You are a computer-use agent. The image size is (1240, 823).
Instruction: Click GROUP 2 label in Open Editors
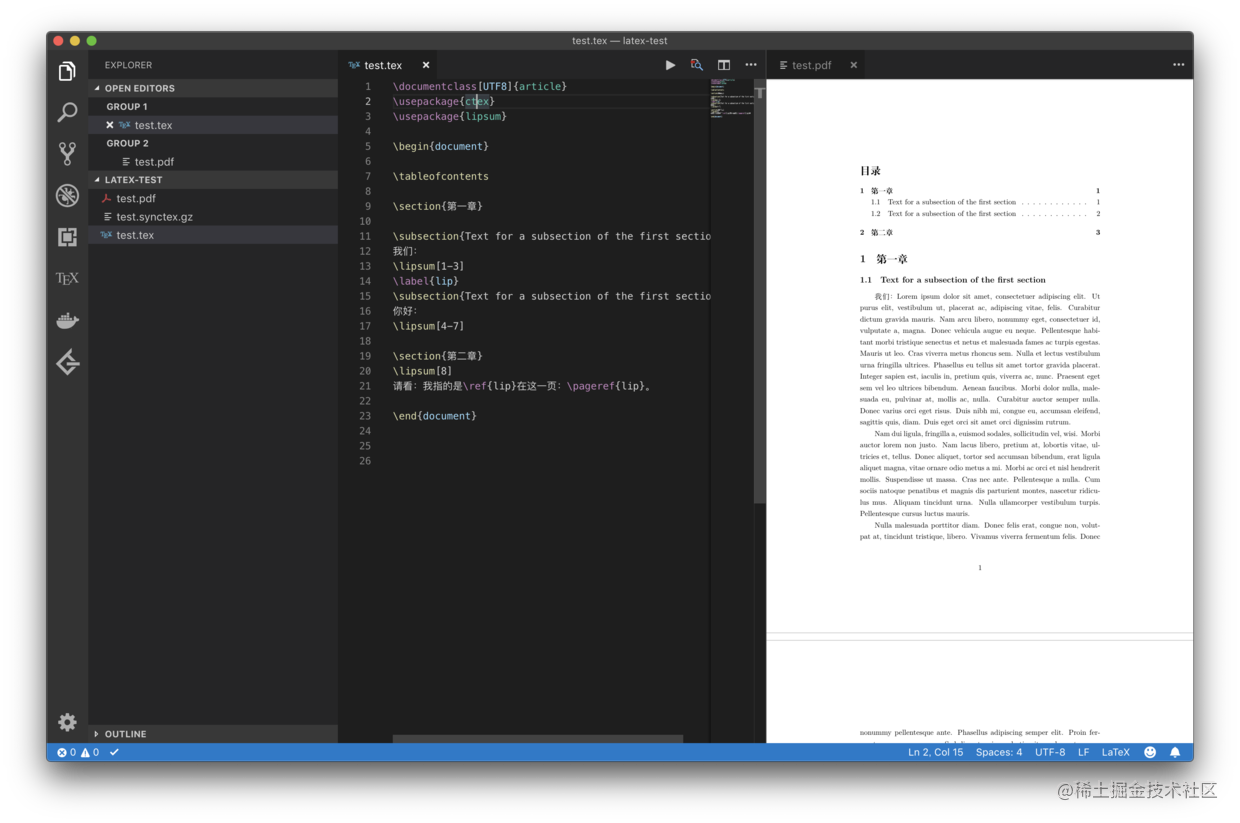pyautogui.click(x=127, y=143)
